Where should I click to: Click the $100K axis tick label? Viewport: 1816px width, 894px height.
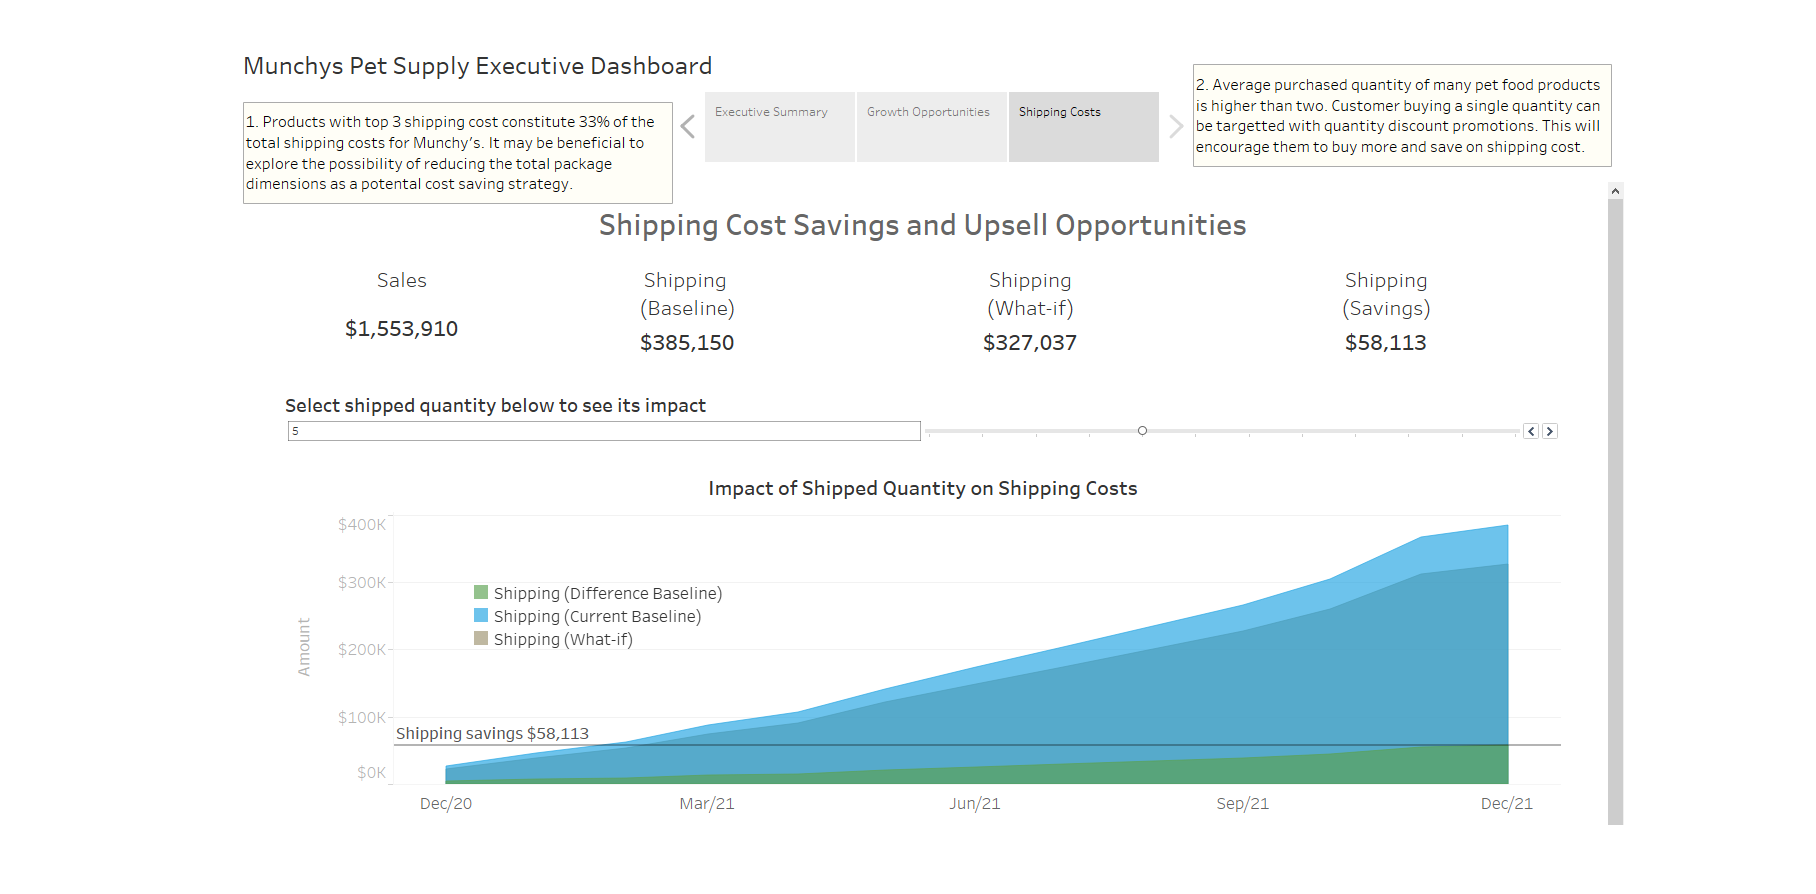click(x=362, y=718)
